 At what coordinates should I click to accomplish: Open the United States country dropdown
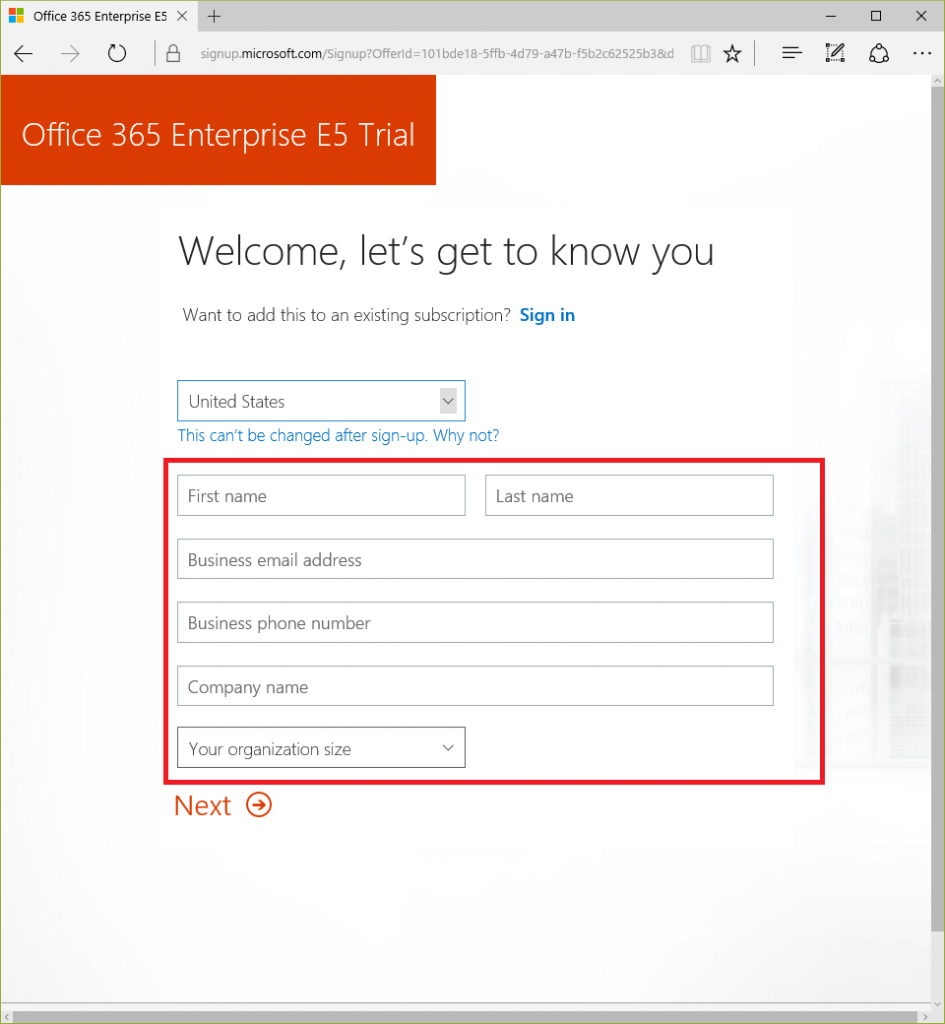[321, 401]
